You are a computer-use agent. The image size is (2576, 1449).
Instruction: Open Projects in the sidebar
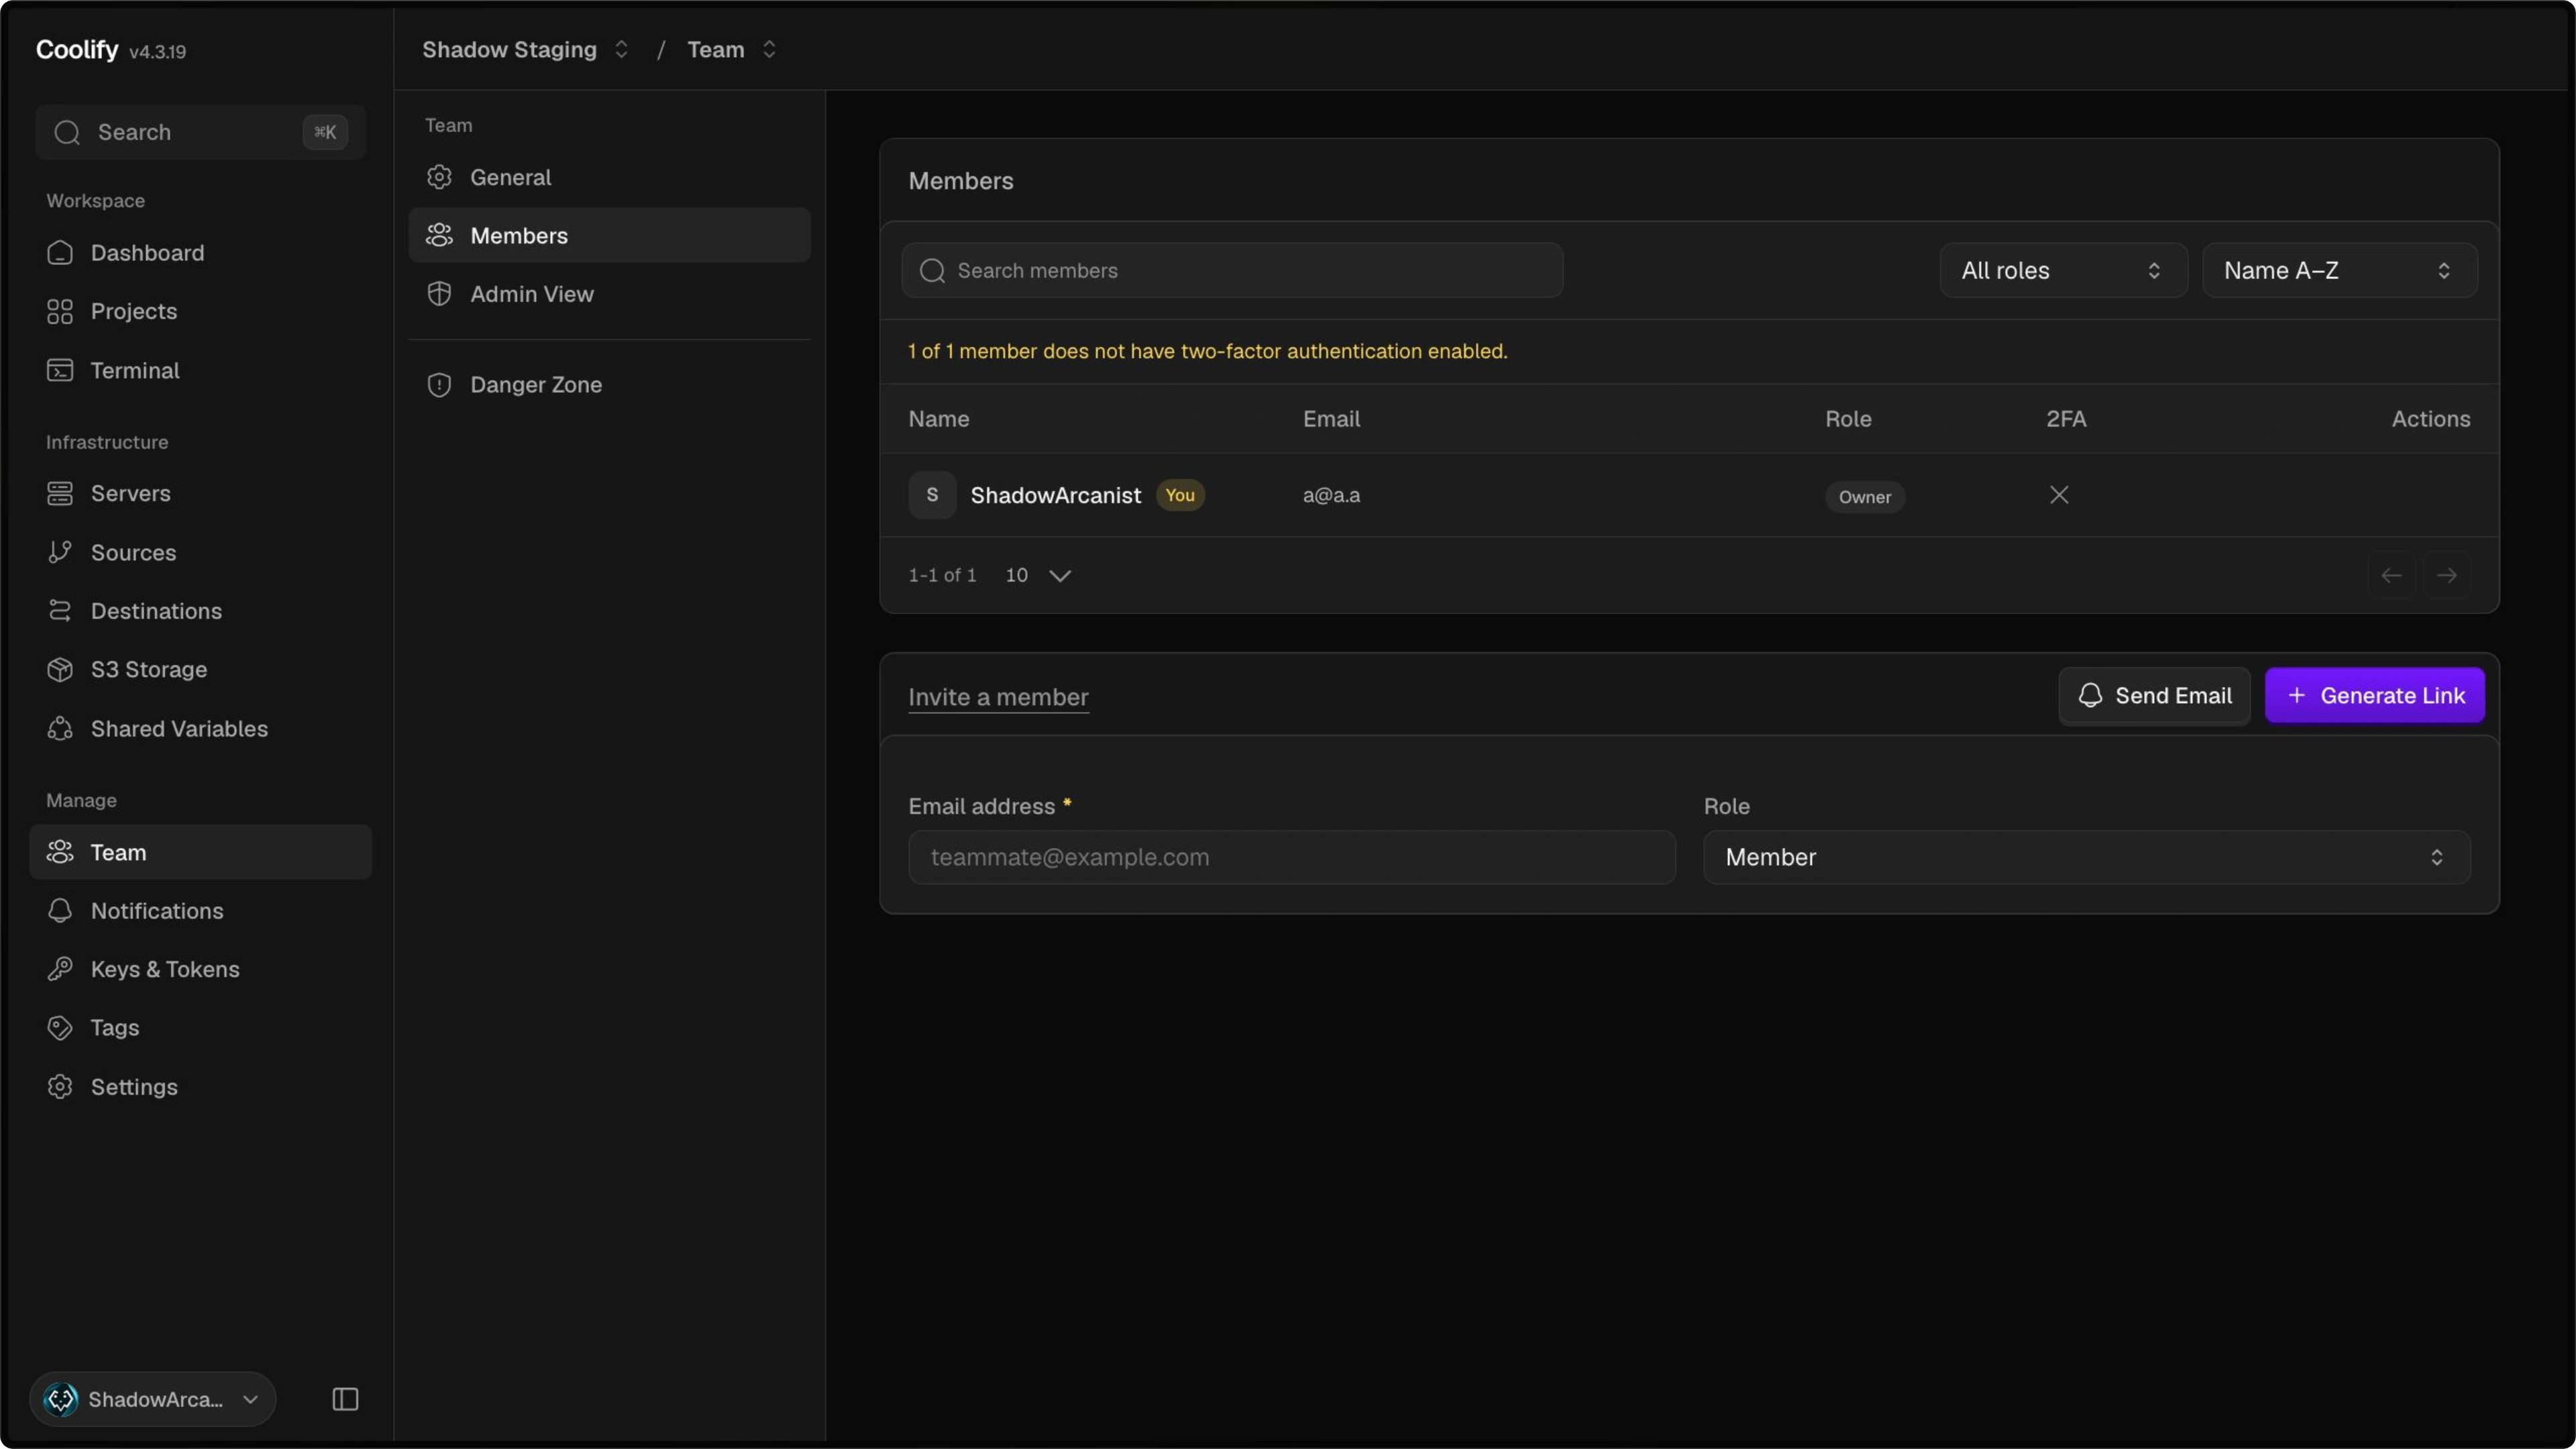pyautogui.click(x=200, y=312)
